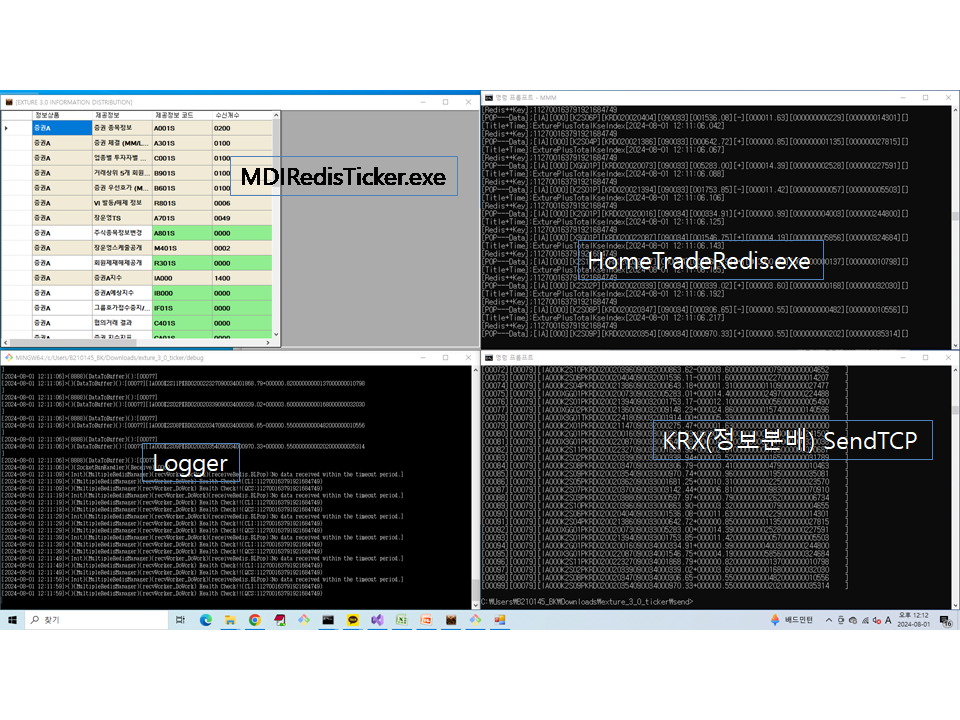The image size is (960, 720).
Task: Select the count cell showing 1400
Action: [242, 278]
